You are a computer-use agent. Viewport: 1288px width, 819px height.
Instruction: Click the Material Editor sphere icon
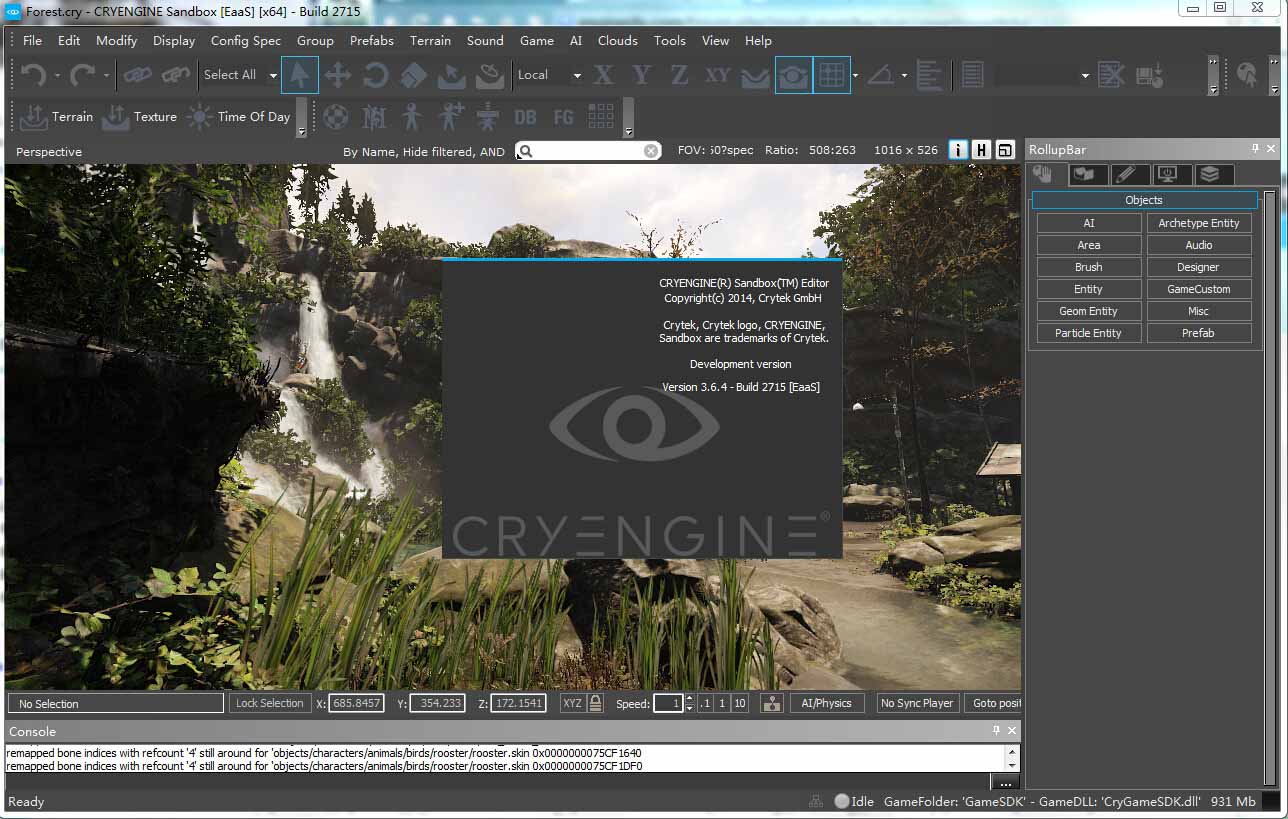coord(335,117)
